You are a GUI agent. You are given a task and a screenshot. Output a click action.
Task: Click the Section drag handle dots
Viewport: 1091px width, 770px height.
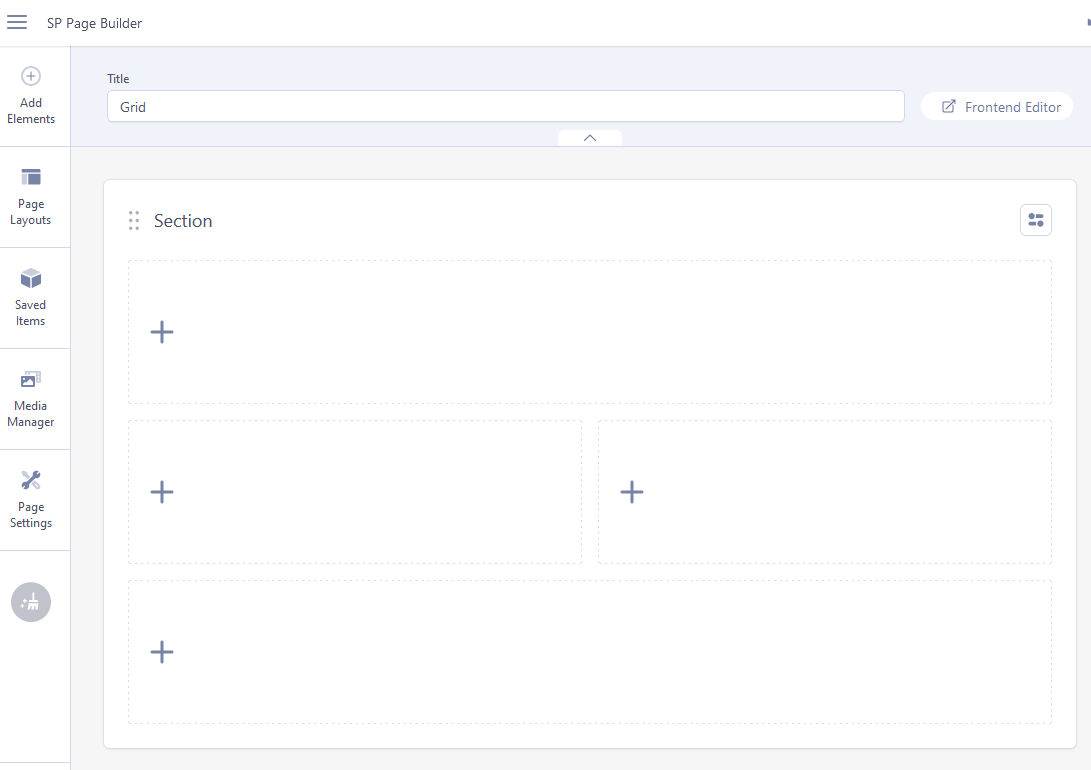click(134, 221)
